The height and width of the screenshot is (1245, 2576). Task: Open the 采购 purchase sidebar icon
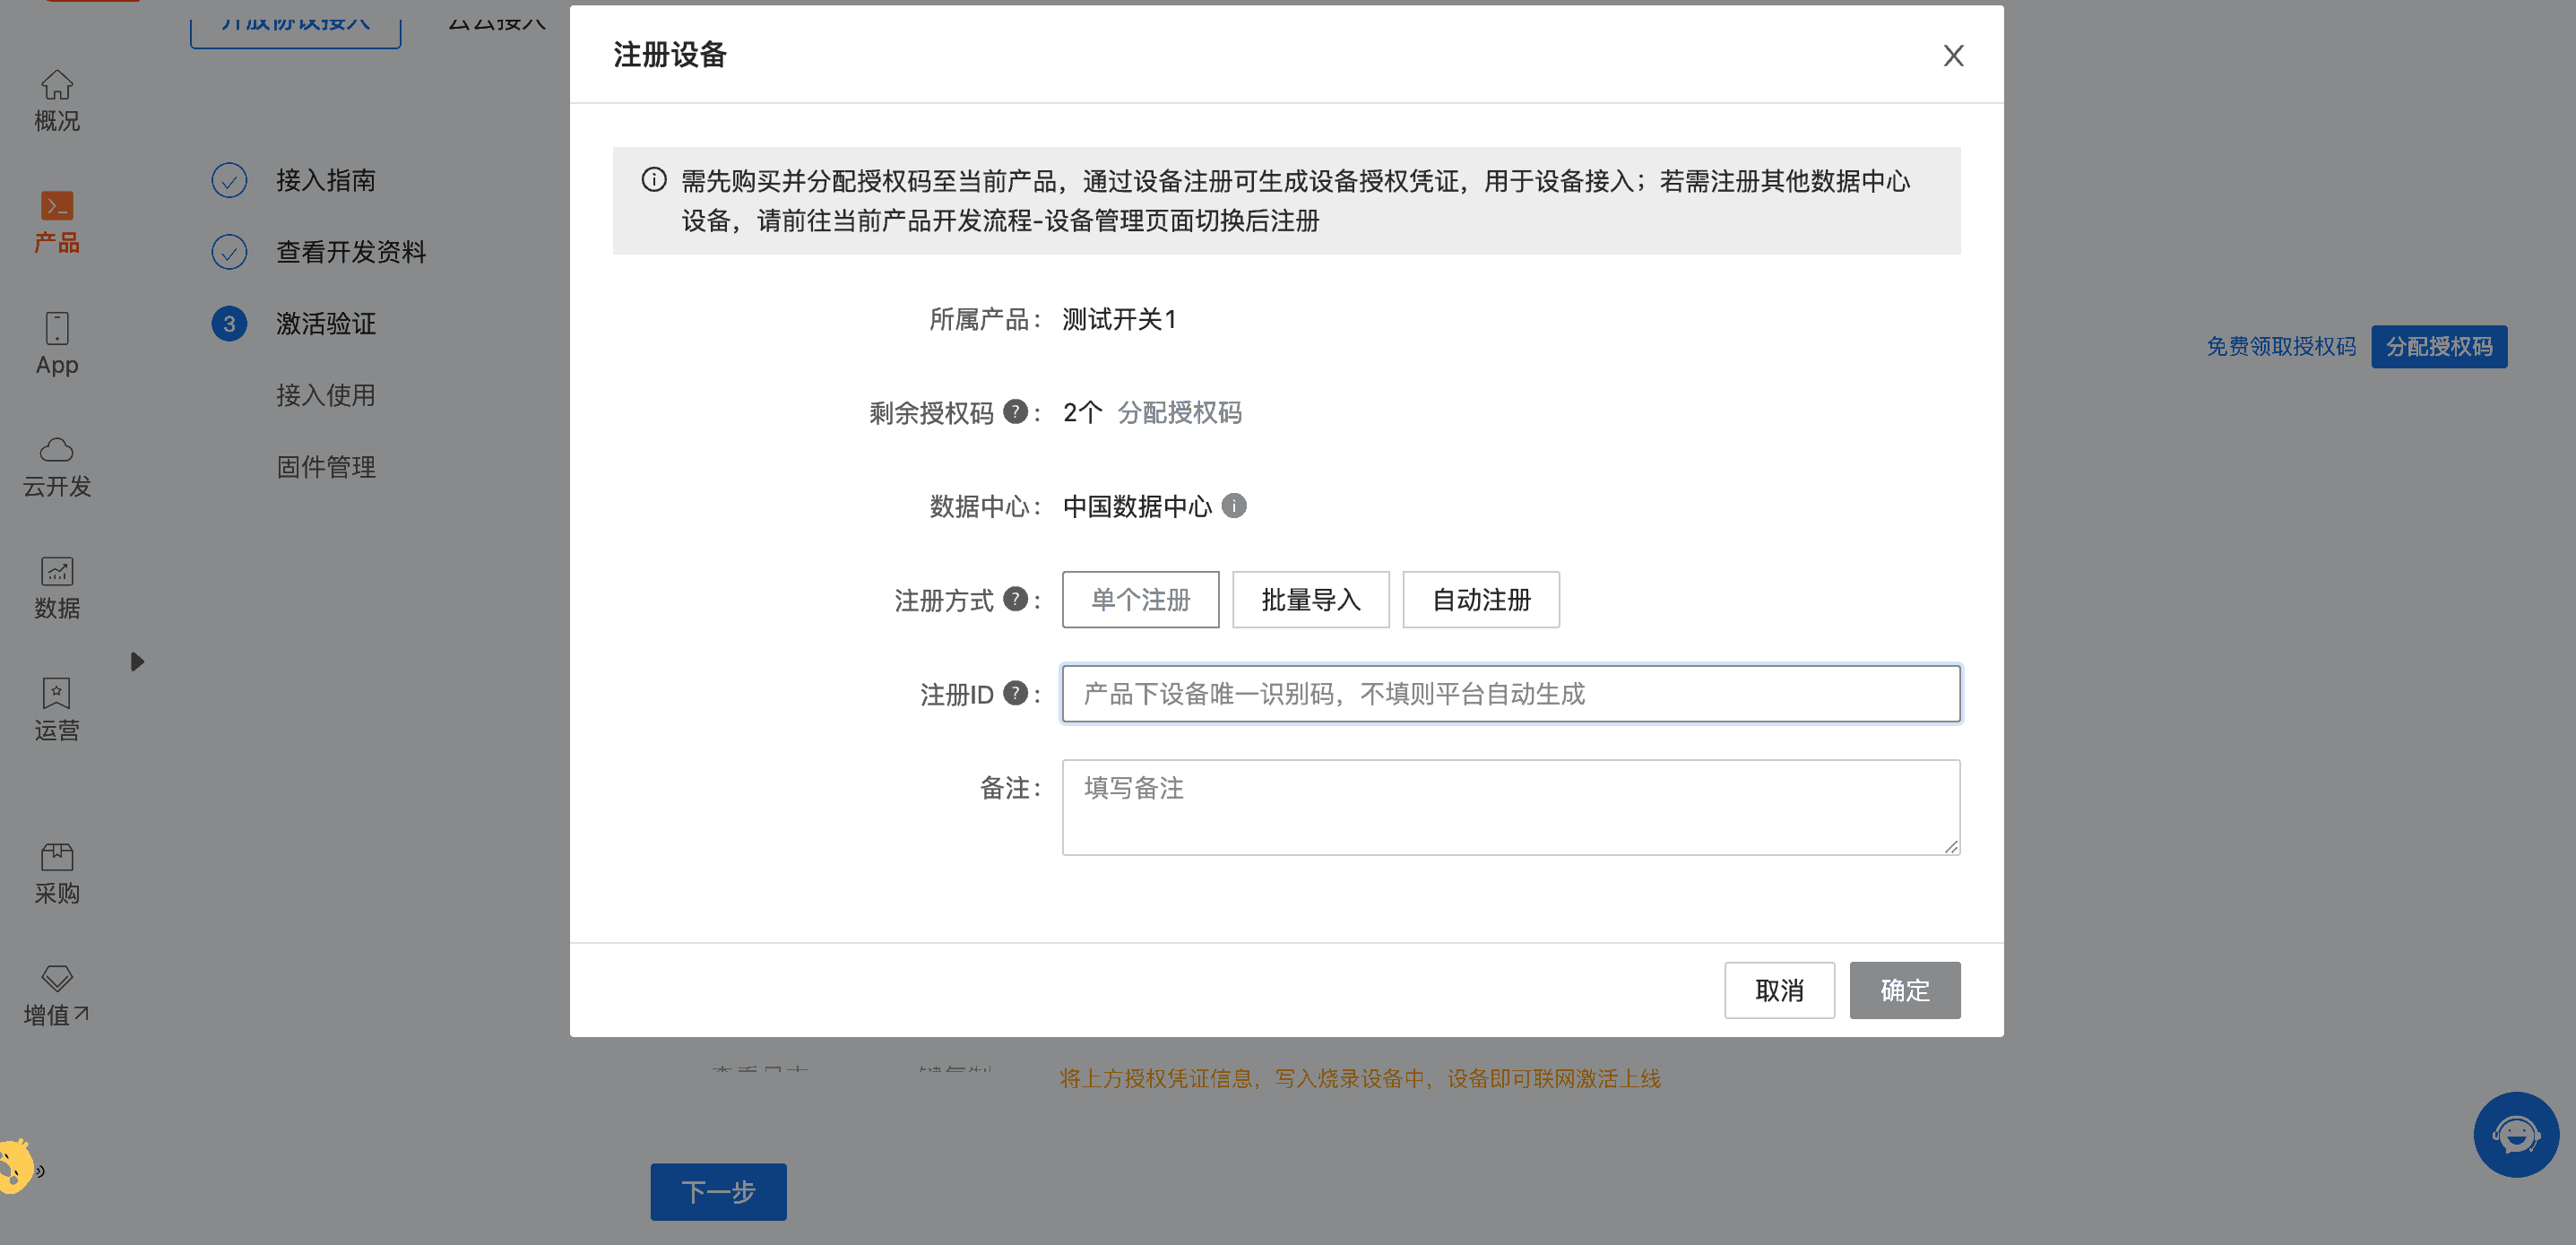57,873
